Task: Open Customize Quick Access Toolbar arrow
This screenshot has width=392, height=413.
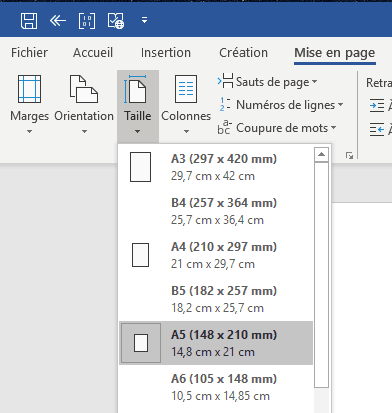Action: tap(144, 20)
